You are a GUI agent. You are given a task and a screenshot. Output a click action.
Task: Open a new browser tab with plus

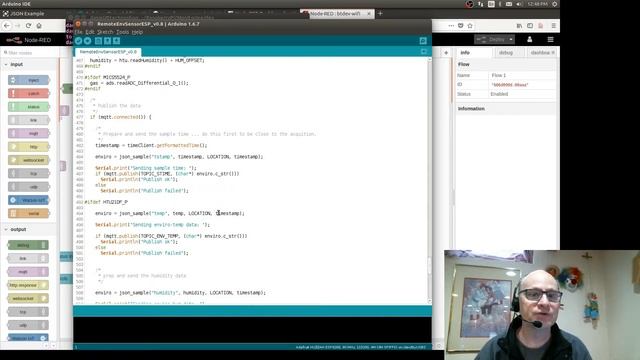pyautogui.click(x=380, y=13)
